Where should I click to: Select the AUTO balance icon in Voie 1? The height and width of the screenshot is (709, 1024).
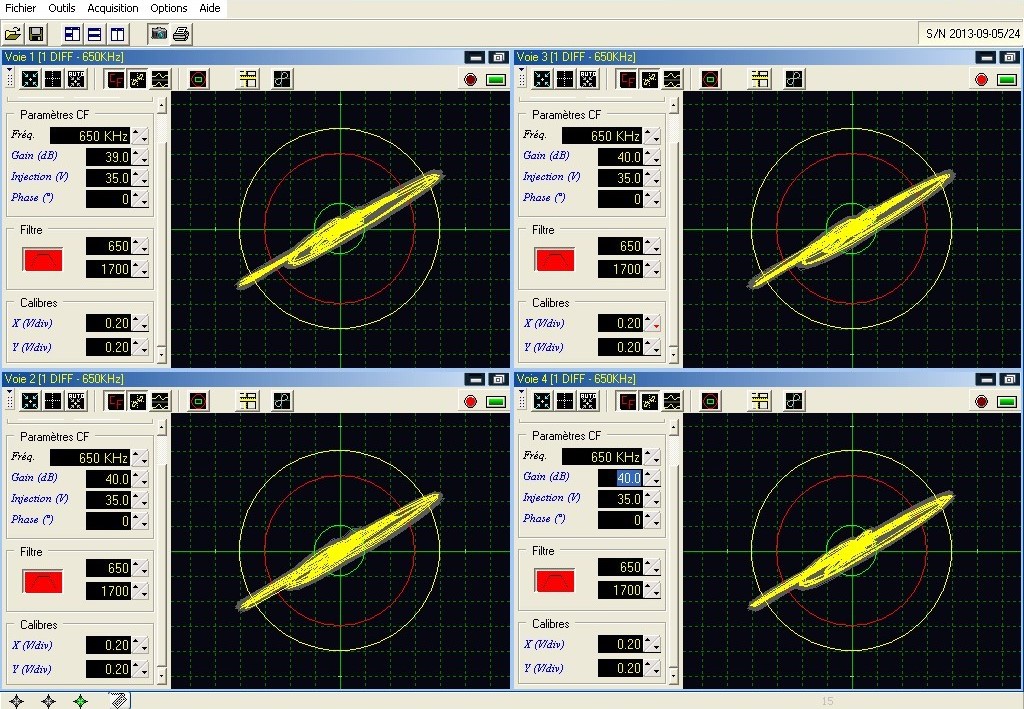click(x=76, y=79)
